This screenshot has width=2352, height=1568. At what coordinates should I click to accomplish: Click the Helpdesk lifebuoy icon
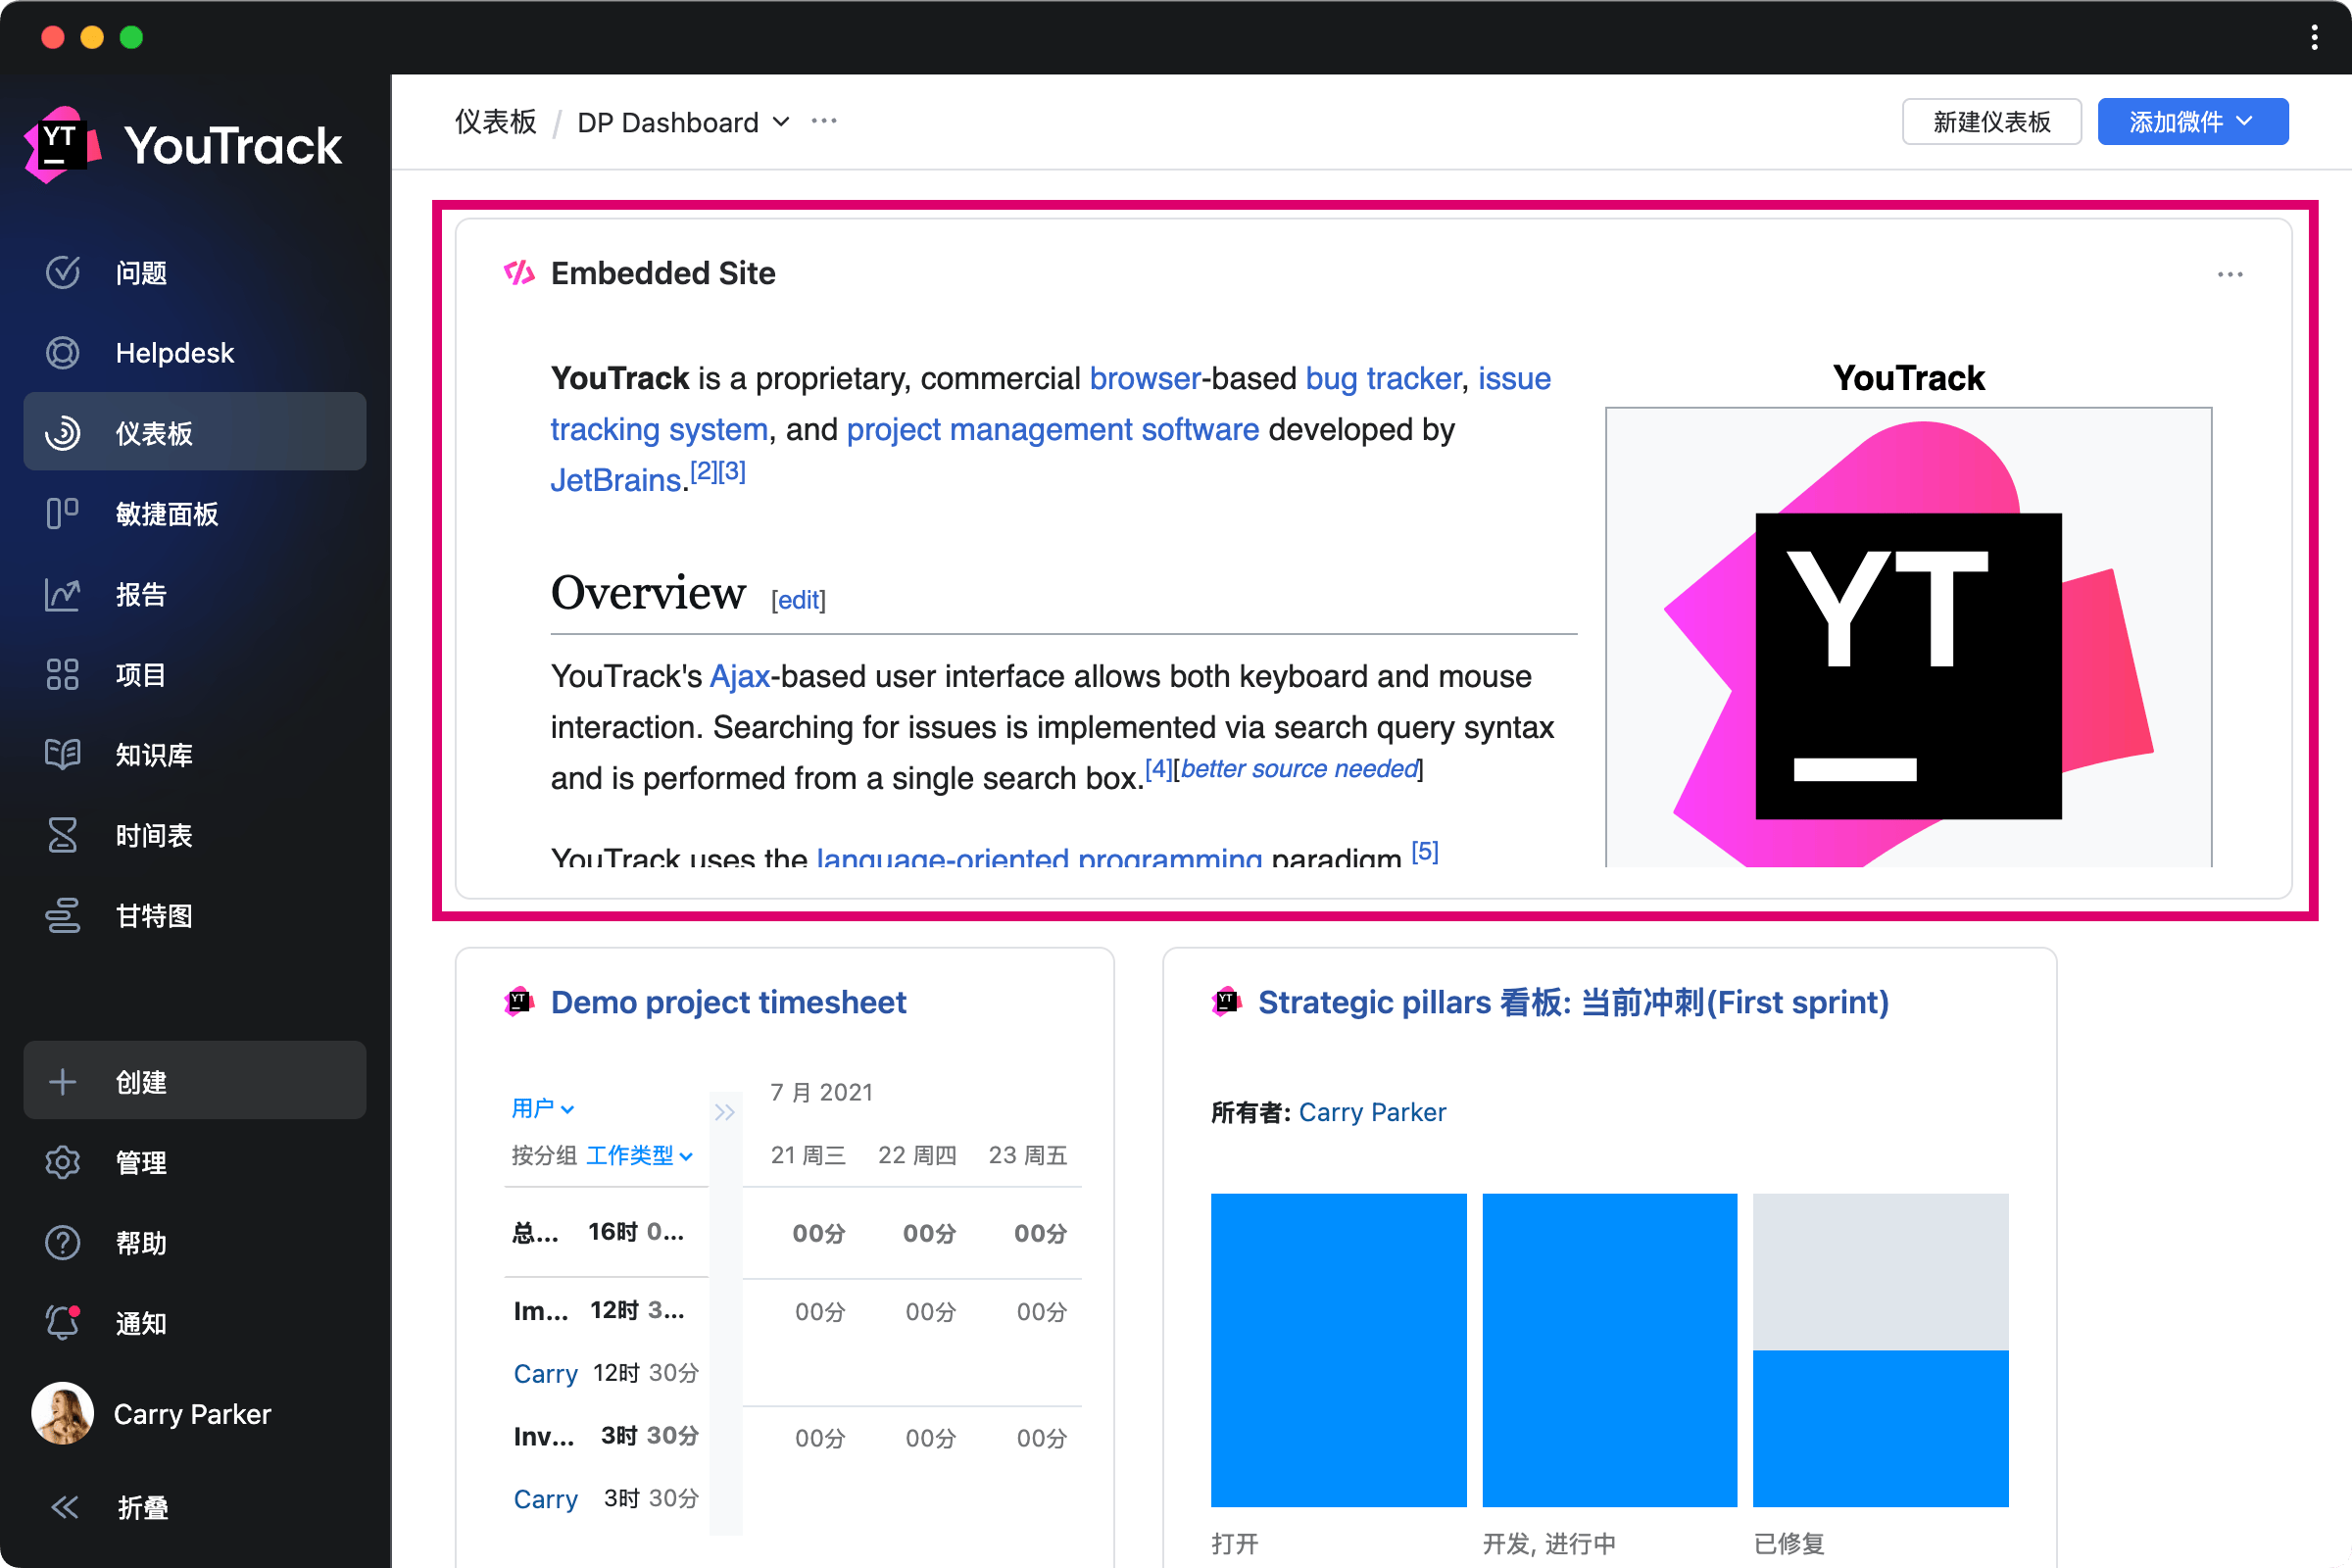[62, 353]
